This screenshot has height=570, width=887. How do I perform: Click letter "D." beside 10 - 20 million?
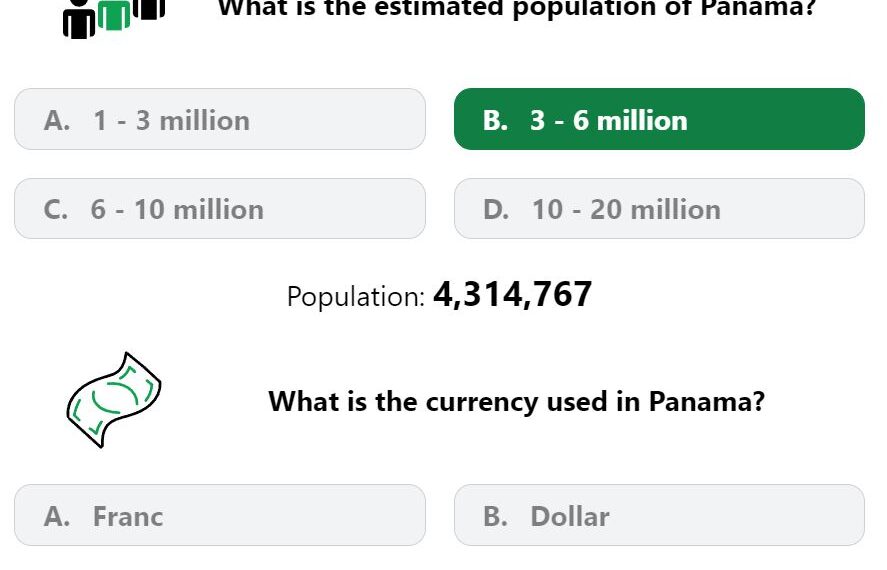(496, 210)
